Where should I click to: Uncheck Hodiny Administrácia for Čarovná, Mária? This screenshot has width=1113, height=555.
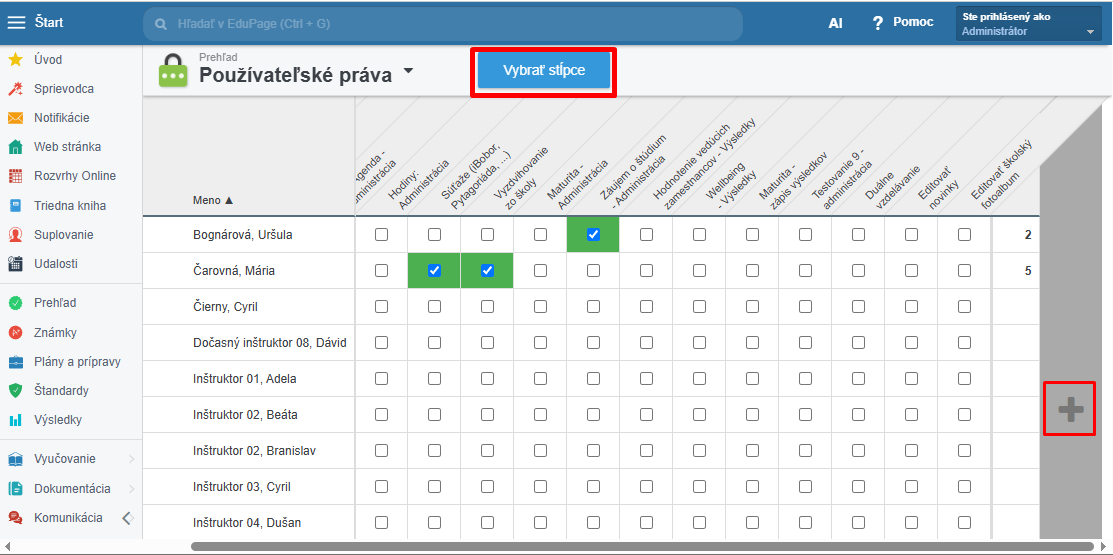[x=434, y=271]
